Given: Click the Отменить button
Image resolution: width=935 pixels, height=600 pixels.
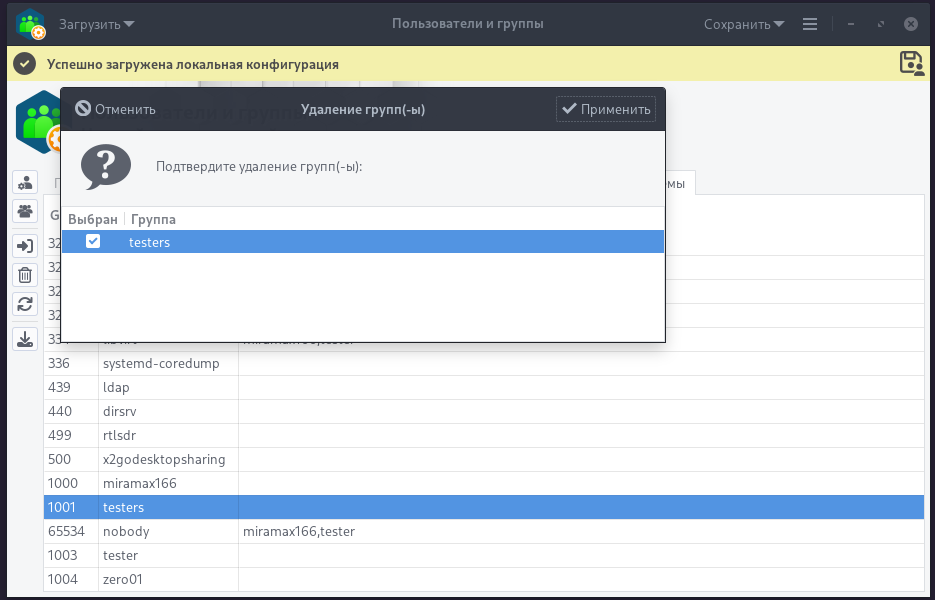Looking at the screenshot, I should click(116, 109).
